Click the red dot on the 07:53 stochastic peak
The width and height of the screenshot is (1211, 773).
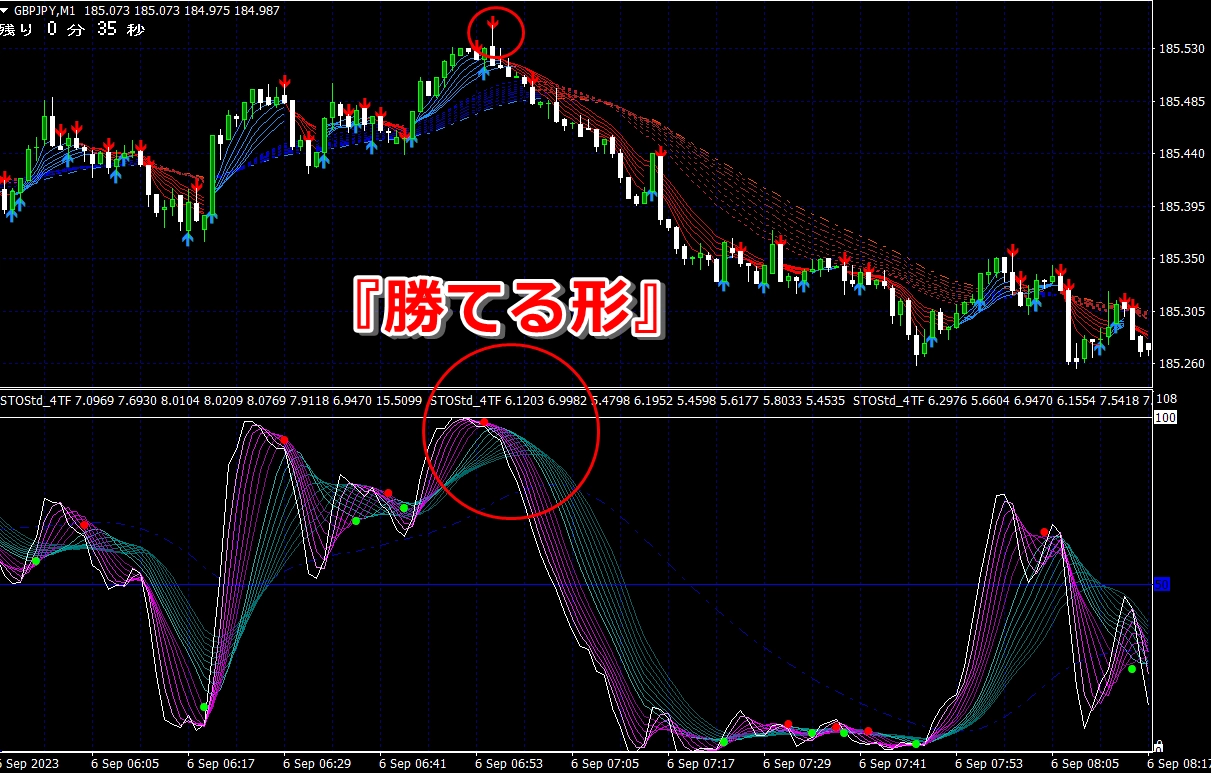[x=1044, y=532]
